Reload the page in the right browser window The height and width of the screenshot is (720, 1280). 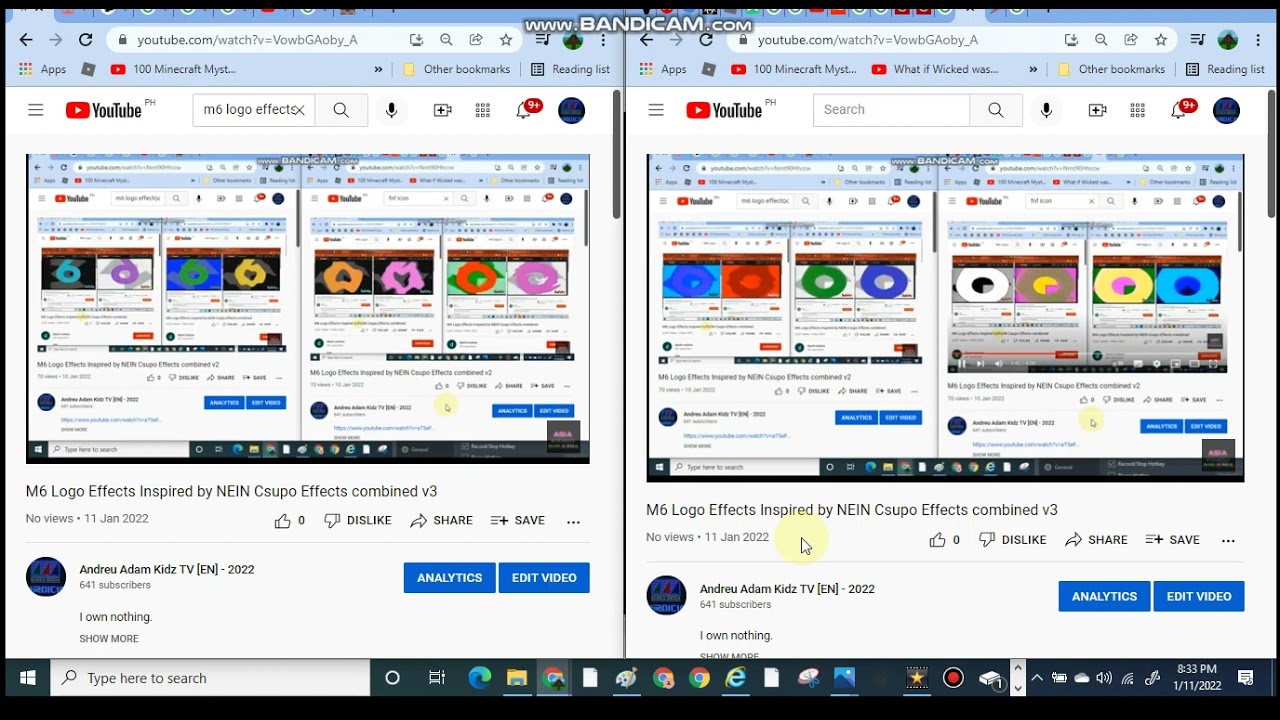(706, 40)
